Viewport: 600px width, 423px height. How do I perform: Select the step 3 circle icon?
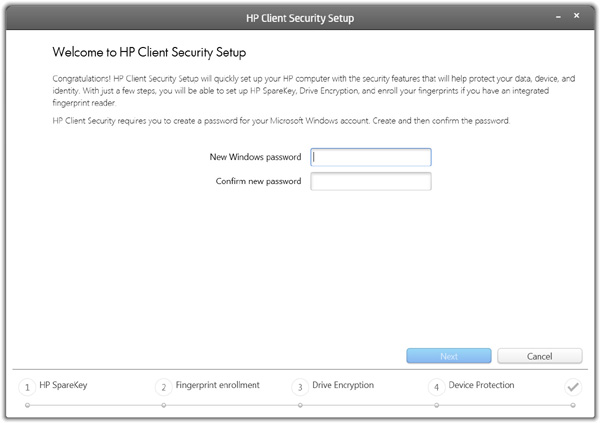[299, 387]
